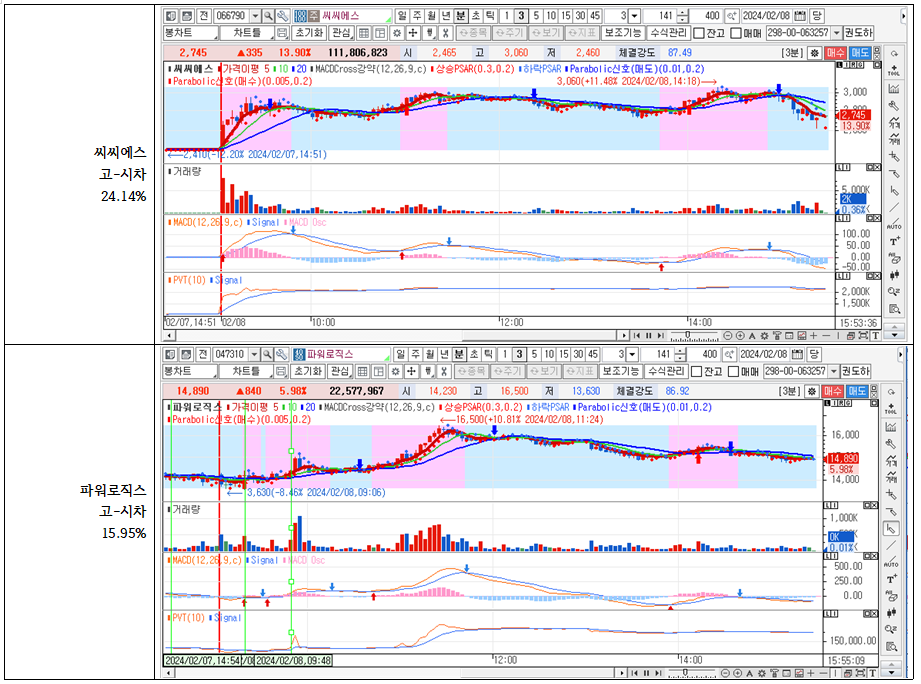Click 초기화 reset button in 씨씨에스 chart
This screenshot has width=921, height=684.
[309, 33]
